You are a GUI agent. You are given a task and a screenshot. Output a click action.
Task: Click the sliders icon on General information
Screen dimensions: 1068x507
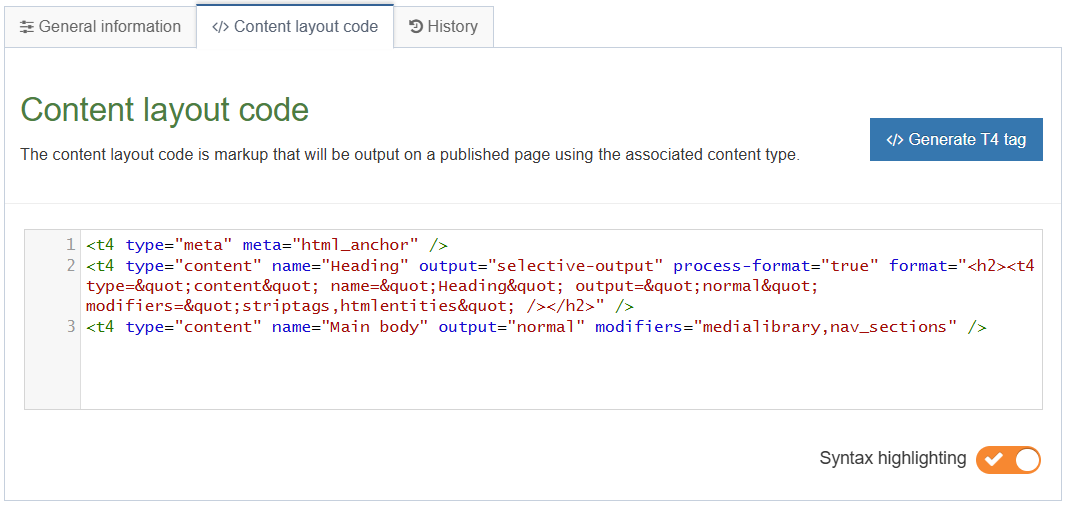click(x=27, y=27)
